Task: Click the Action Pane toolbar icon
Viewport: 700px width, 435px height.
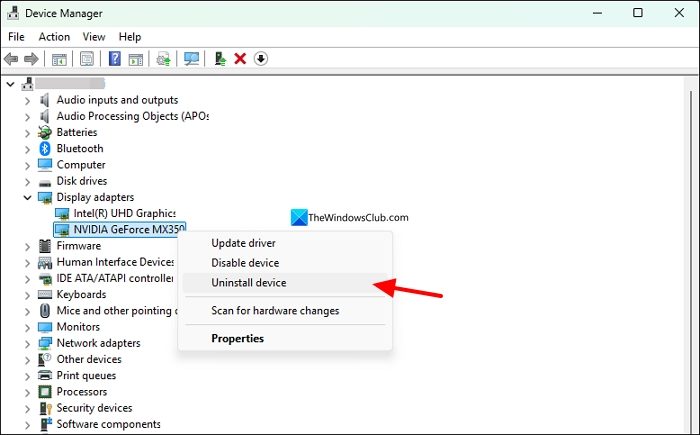Action: point(136,59)
